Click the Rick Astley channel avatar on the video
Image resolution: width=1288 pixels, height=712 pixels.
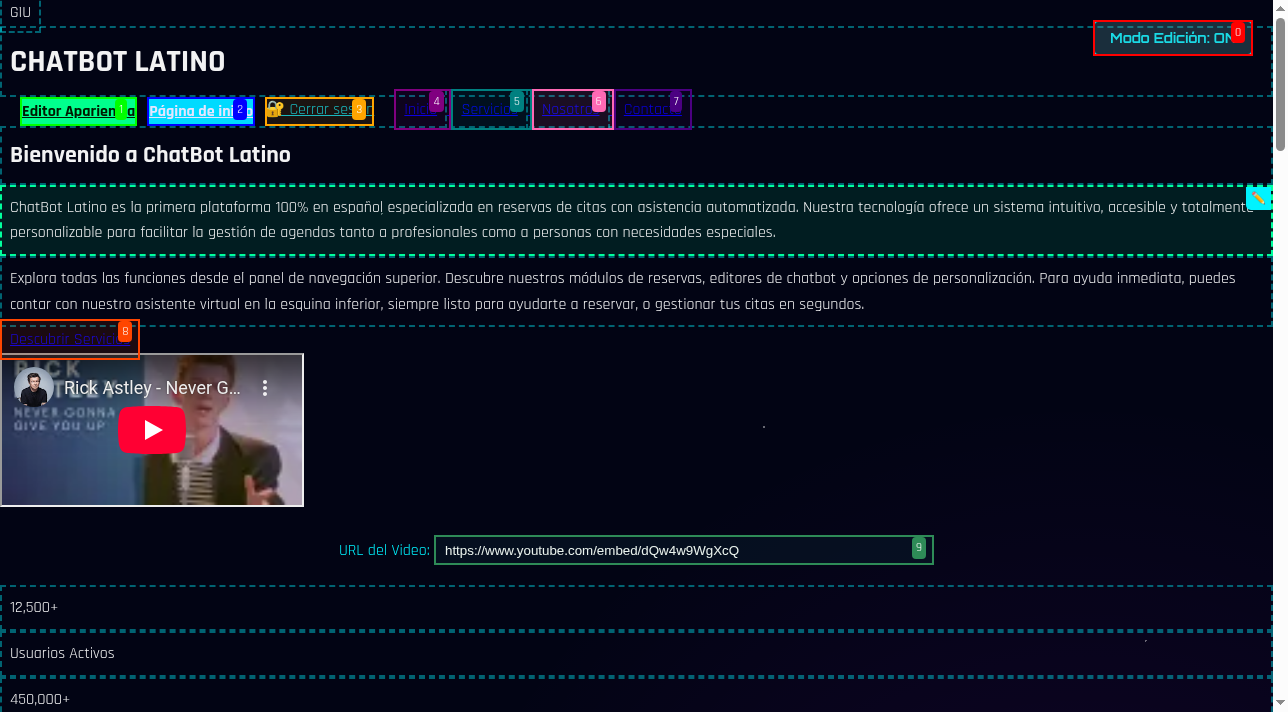tap(32, 387)
